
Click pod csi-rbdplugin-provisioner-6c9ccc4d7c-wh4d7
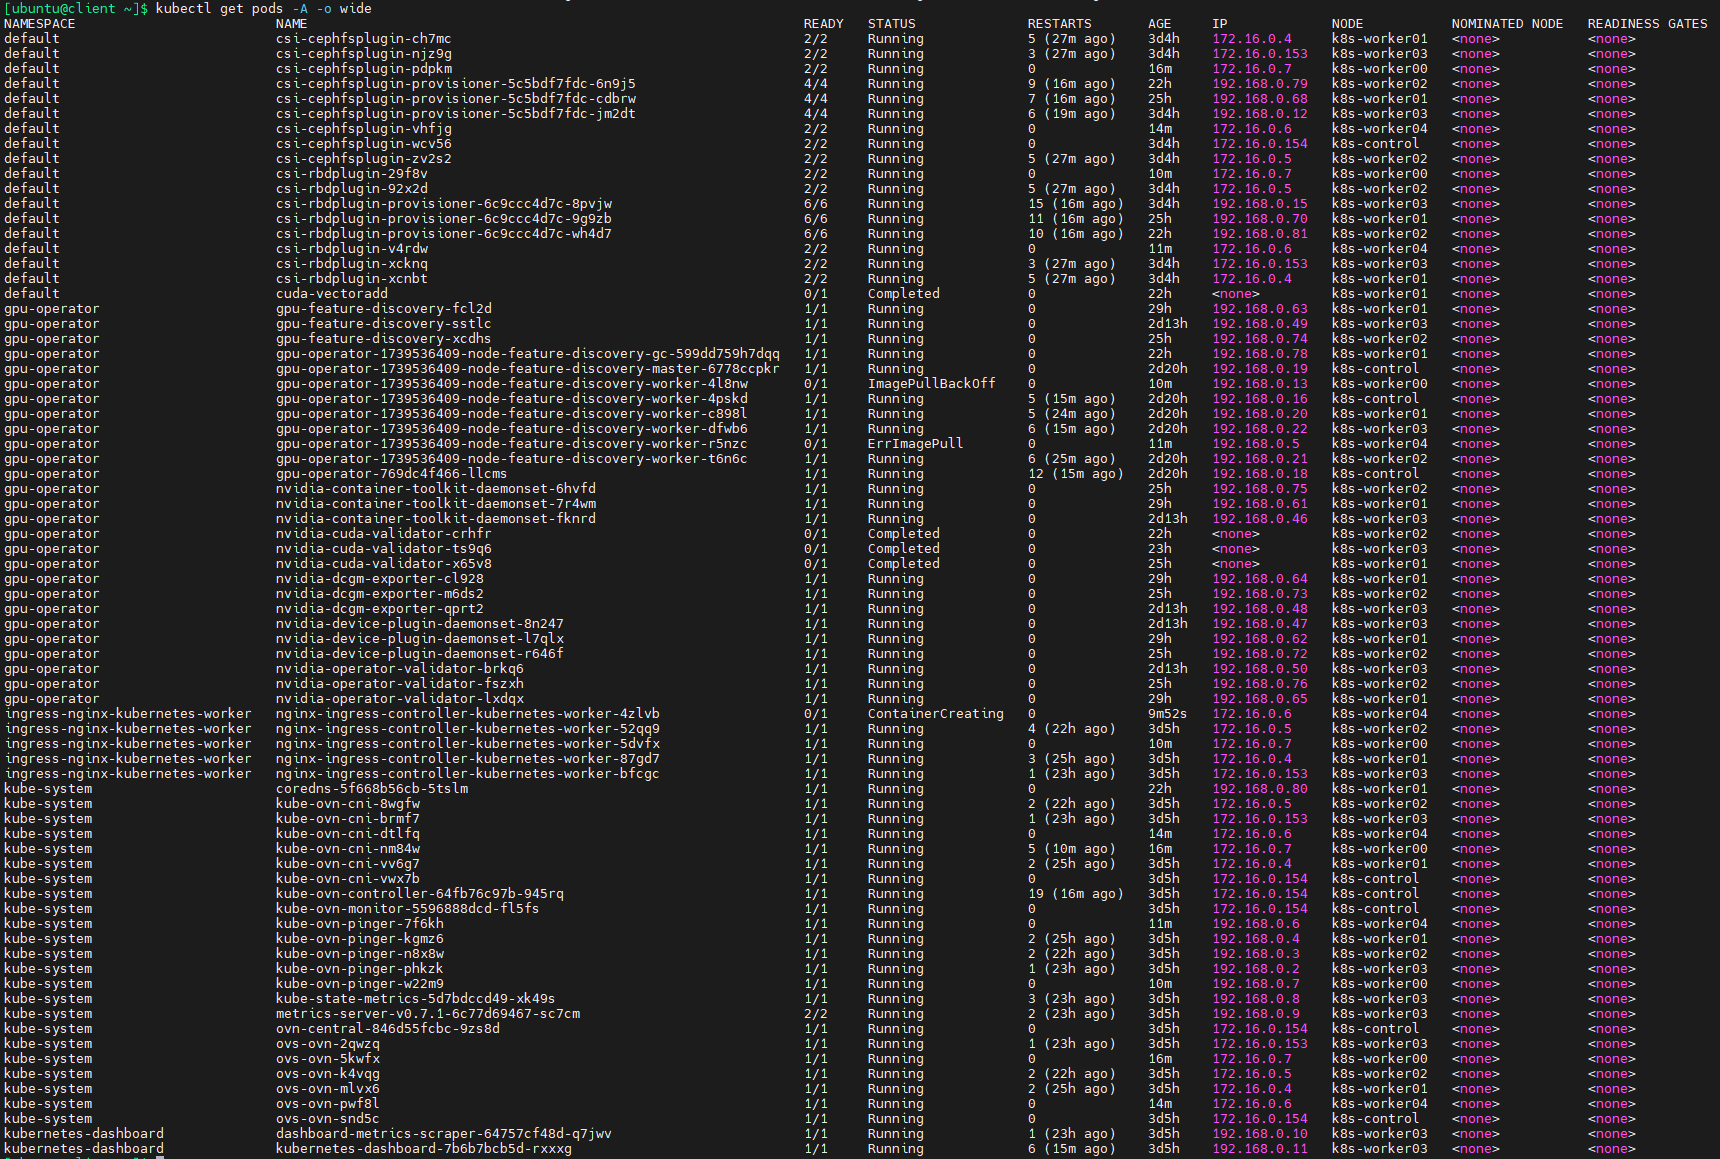tap(443, 233)
